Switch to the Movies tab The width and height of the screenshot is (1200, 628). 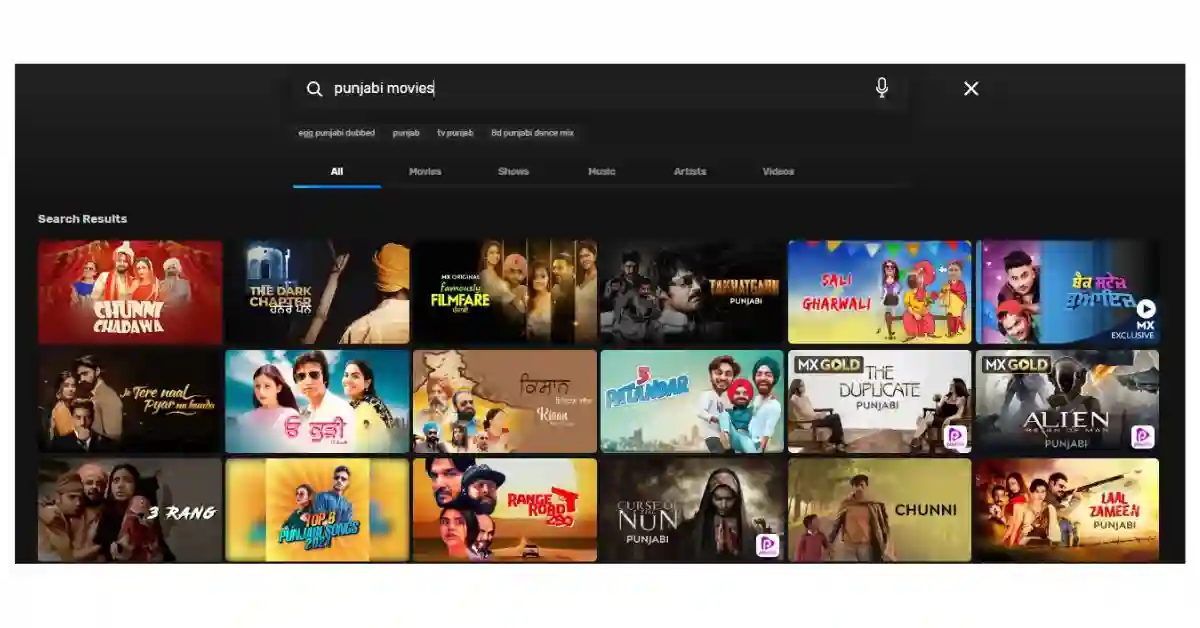[425, 171]
